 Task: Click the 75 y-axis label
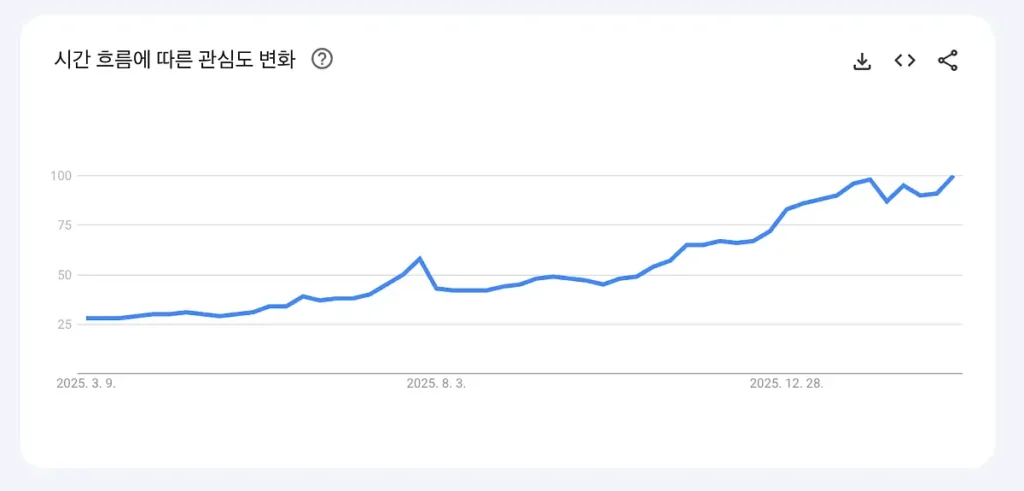tap(66, 226)
